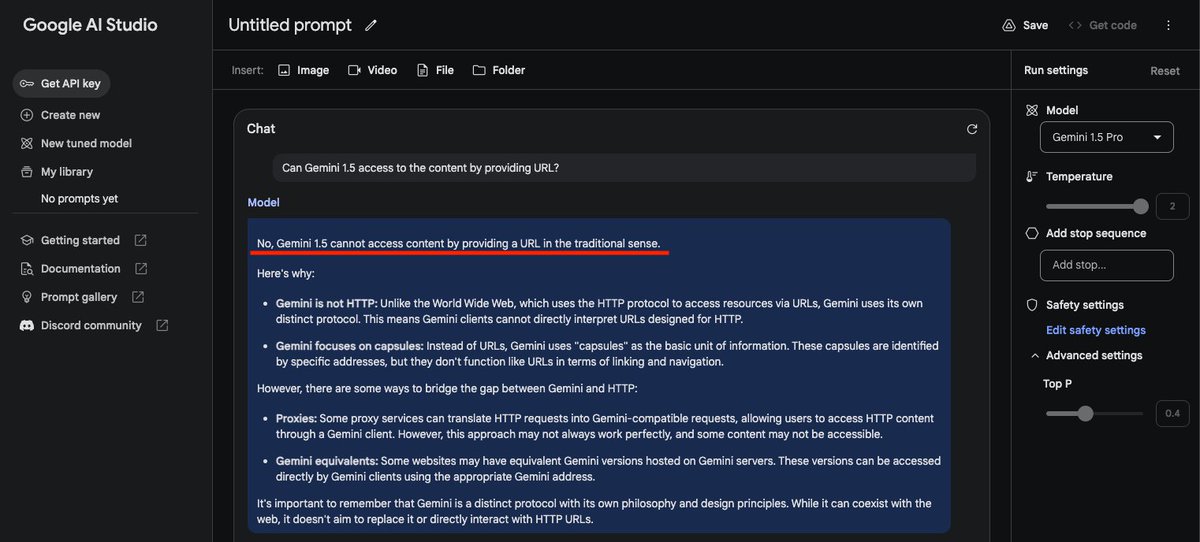
Task: Click the Prompt gallery lightbulb icon
Action: [x=27, y=297]
